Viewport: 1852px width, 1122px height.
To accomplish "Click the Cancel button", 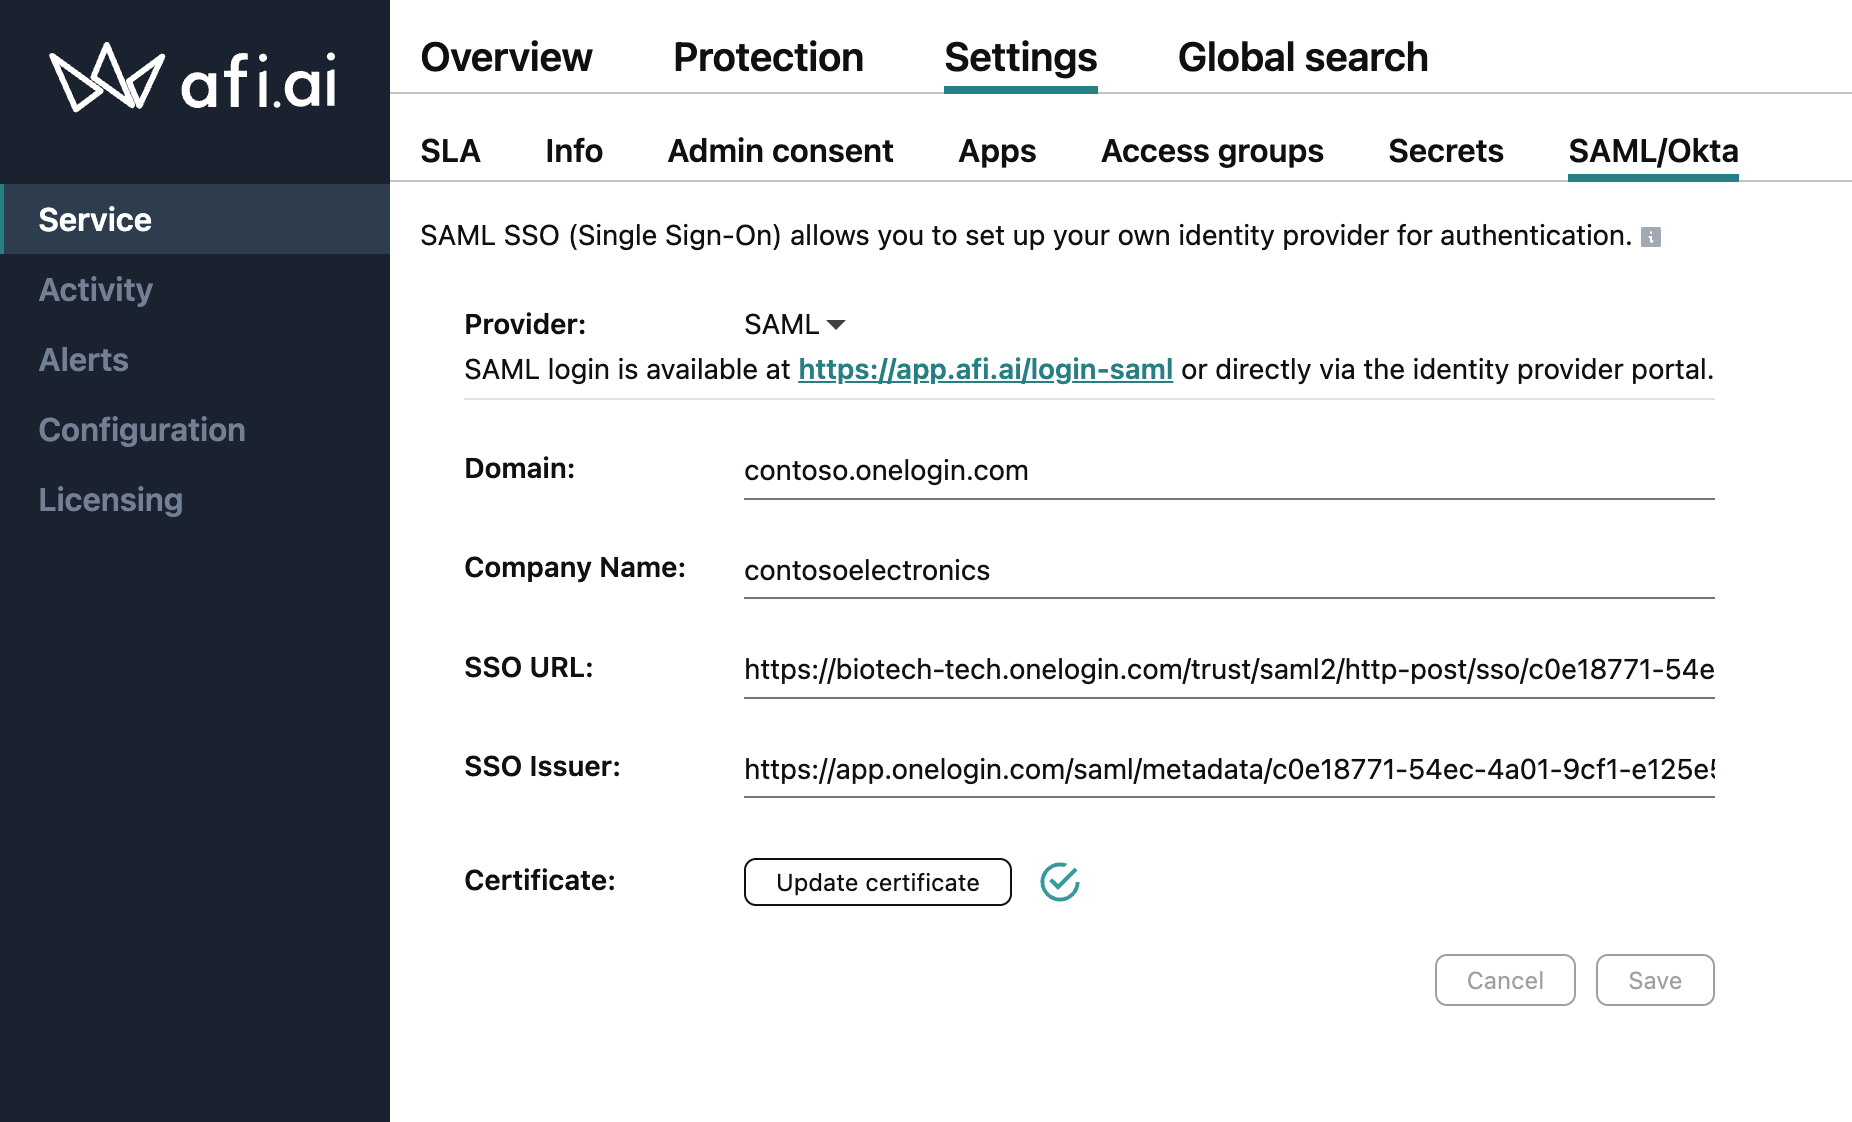I will click(1505, 980).
